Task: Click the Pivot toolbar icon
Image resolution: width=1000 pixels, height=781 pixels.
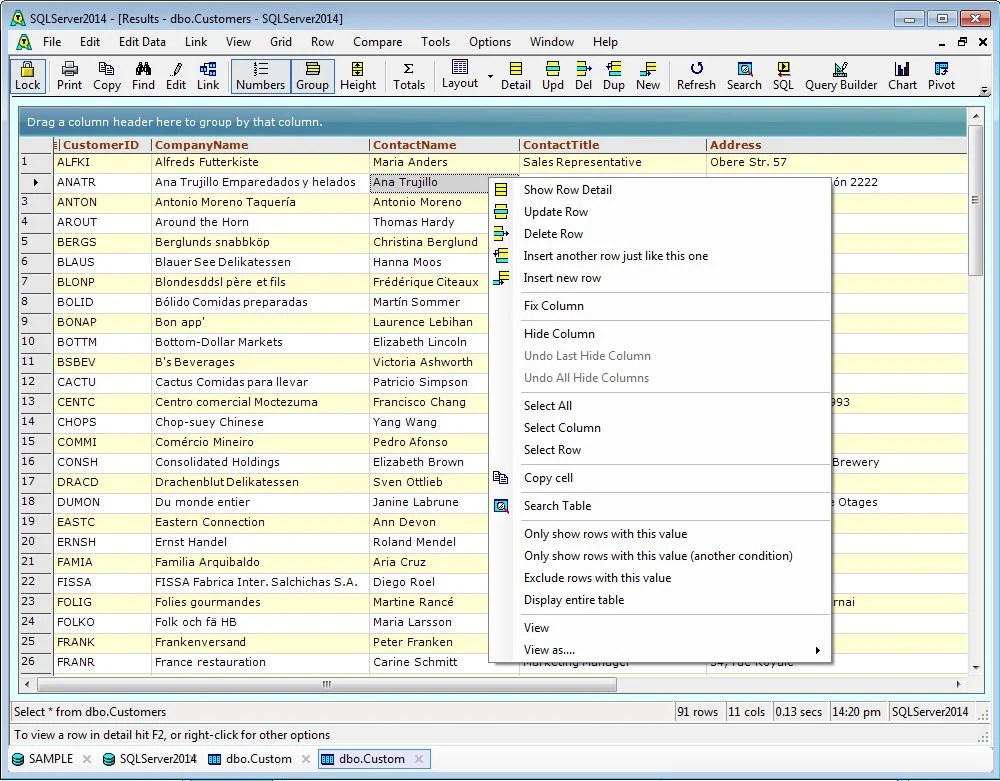Action: coord(941,76)
